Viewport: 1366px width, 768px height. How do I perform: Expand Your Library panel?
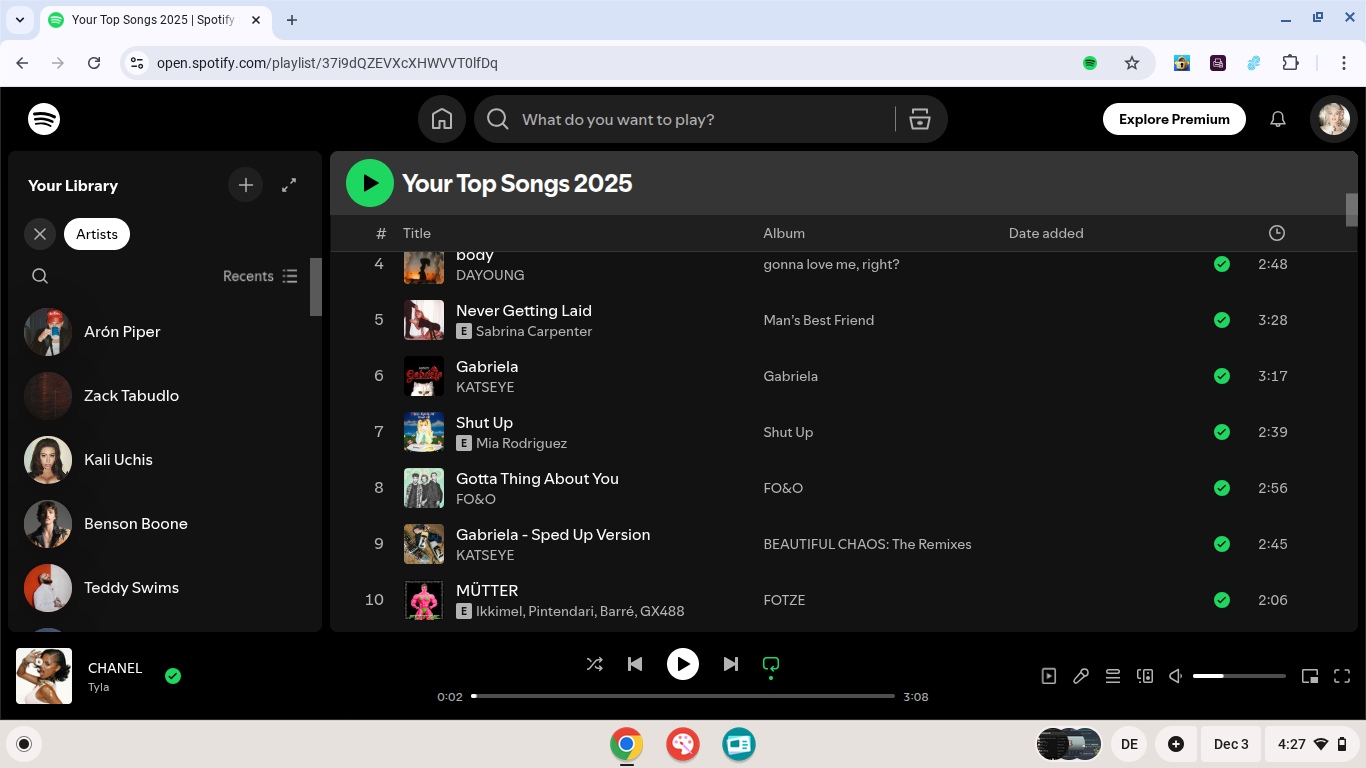click(289, 185)
